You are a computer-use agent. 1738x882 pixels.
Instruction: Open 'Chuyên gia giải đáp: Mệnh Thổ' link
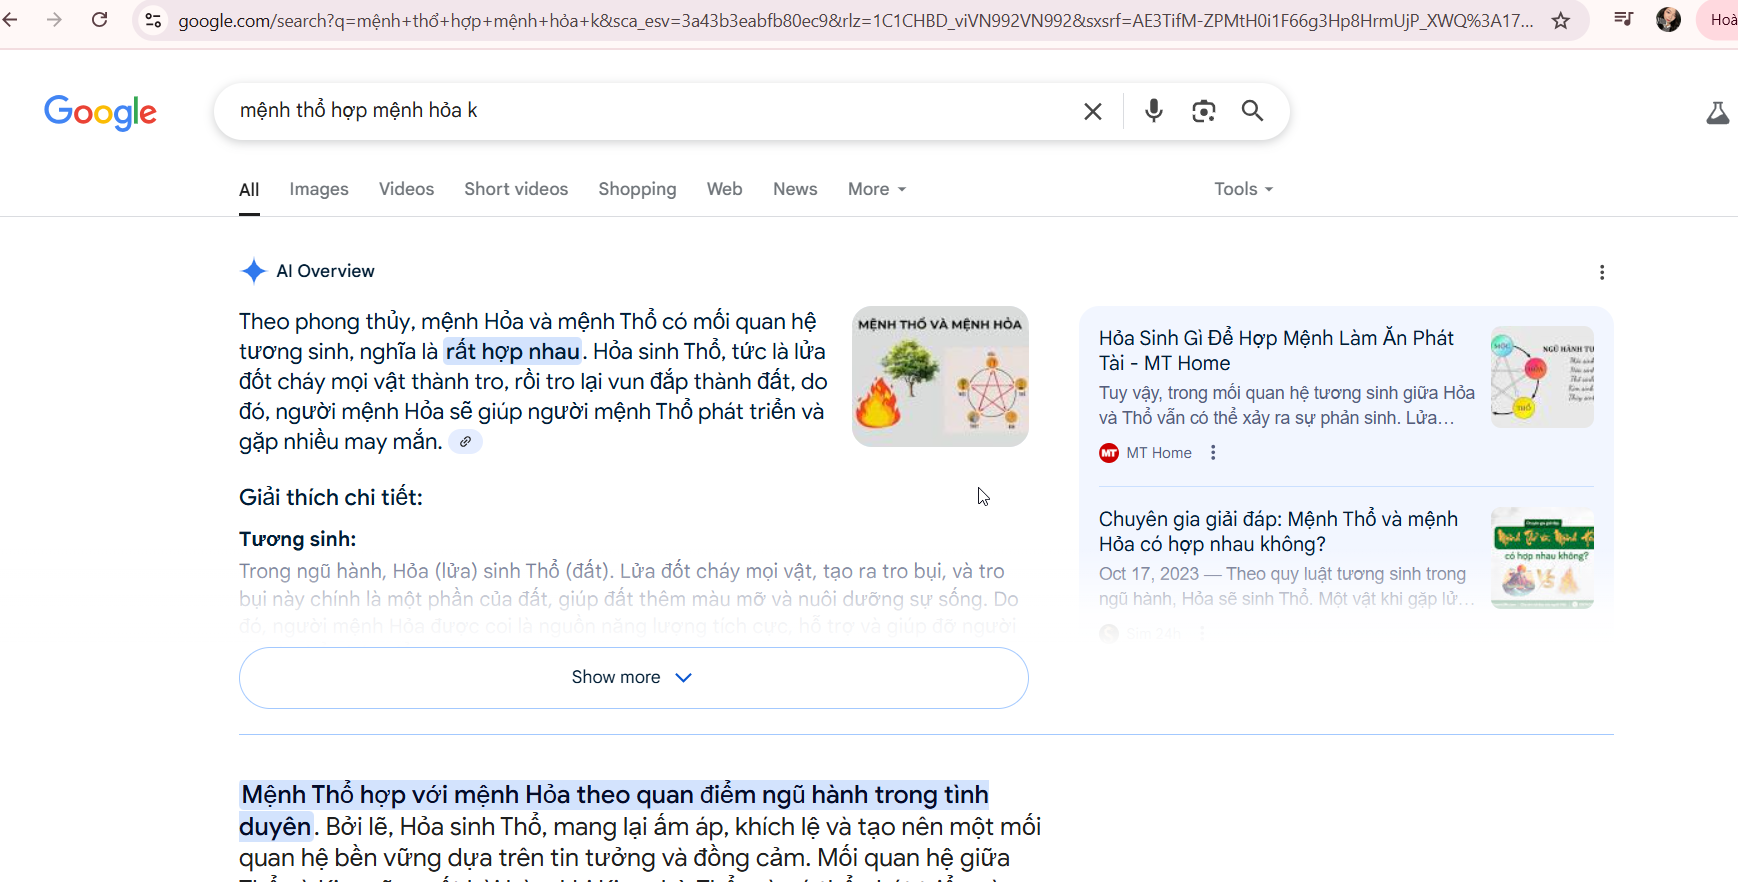point(1278,532)
